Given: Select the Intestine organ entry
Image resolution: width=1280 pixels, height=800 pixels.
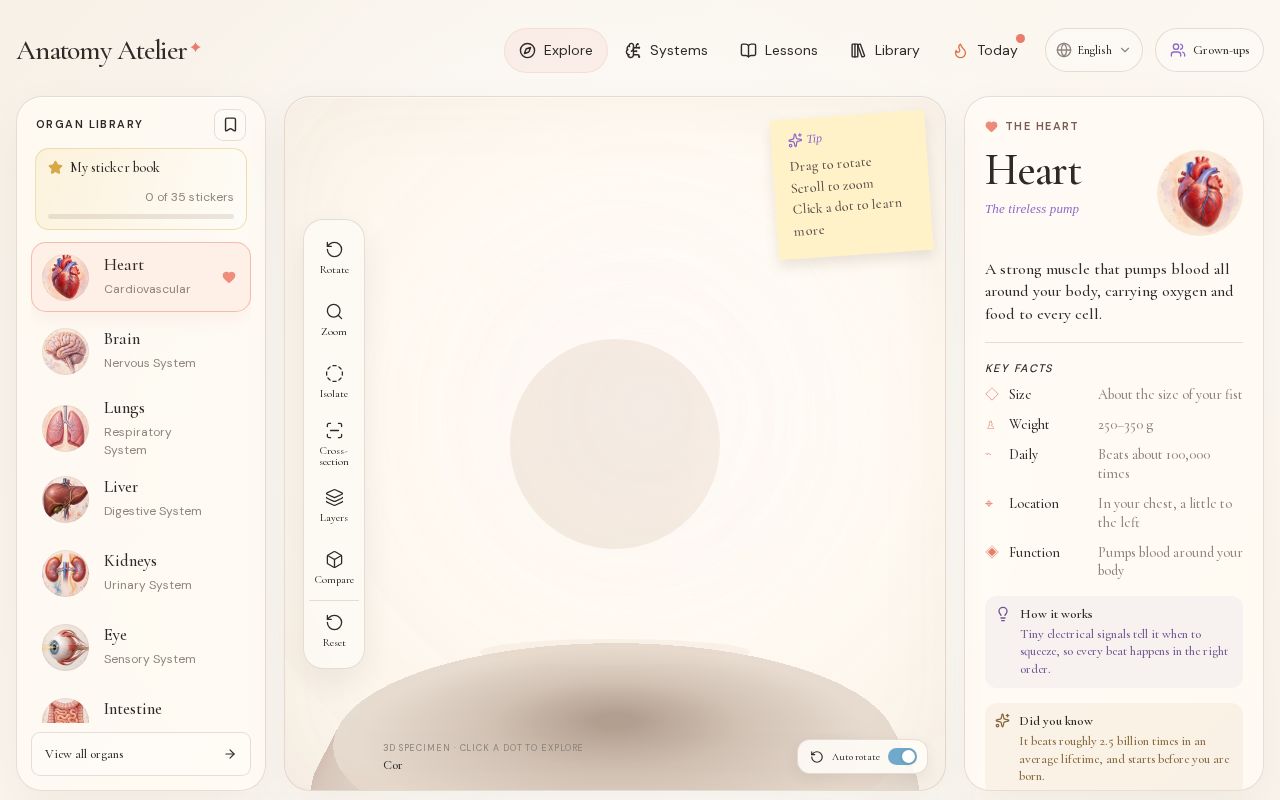Looking at the screenshot, I should pyautogui.click(x=141, y=711).
